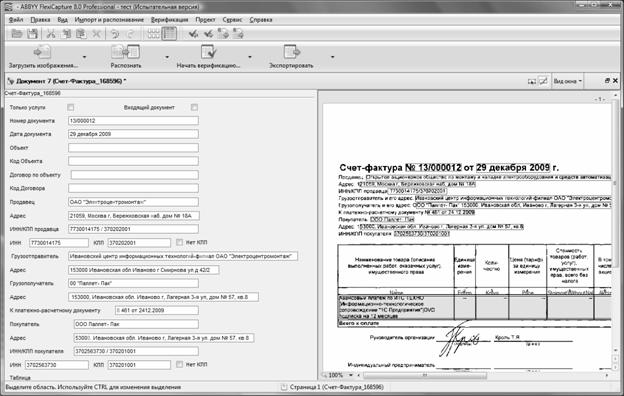
Task: Open the Проект menu
Action: [x=205, y=20]
